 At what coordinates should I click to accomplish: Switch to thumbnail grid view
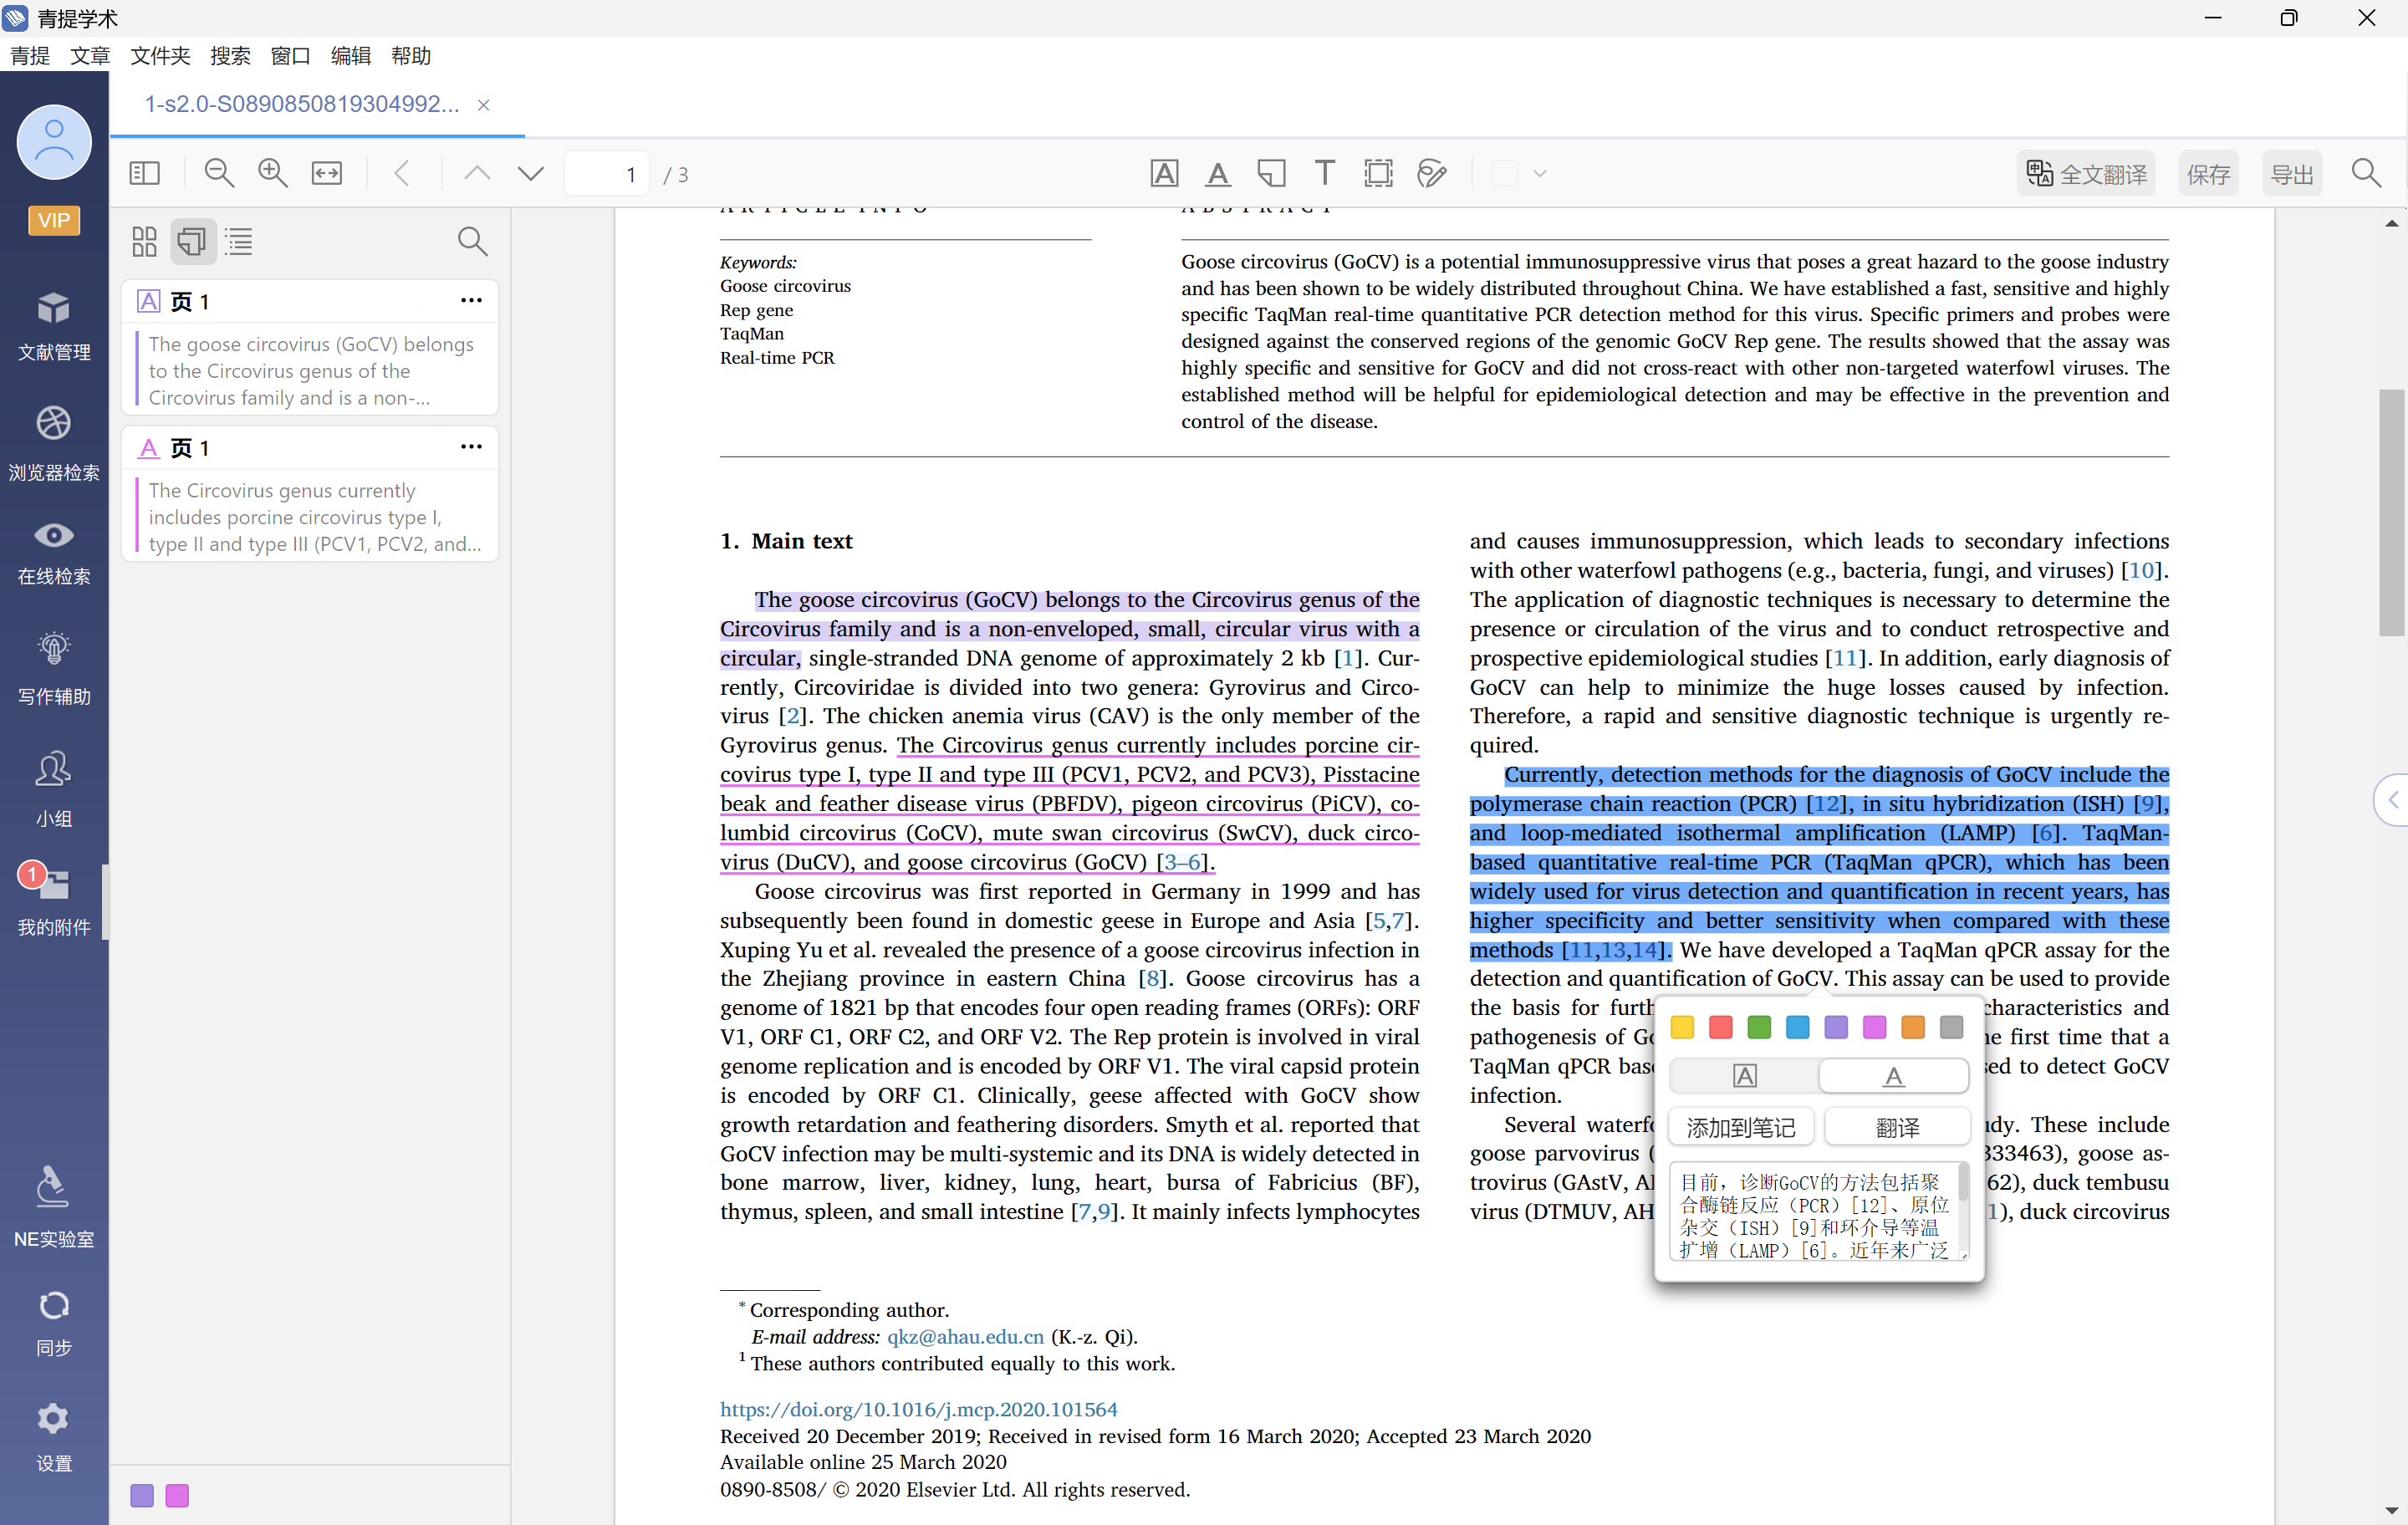click(144, 241)
